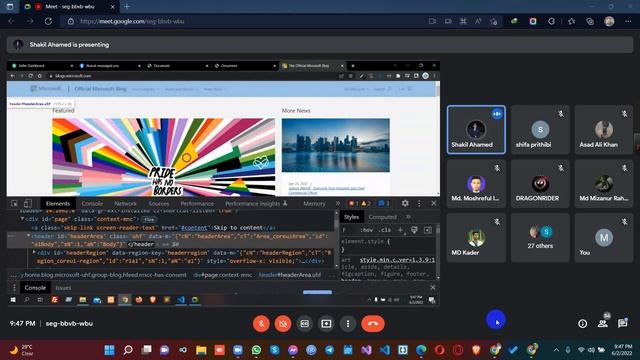Leave the call with red hang-up button

[x=373, y=324]
